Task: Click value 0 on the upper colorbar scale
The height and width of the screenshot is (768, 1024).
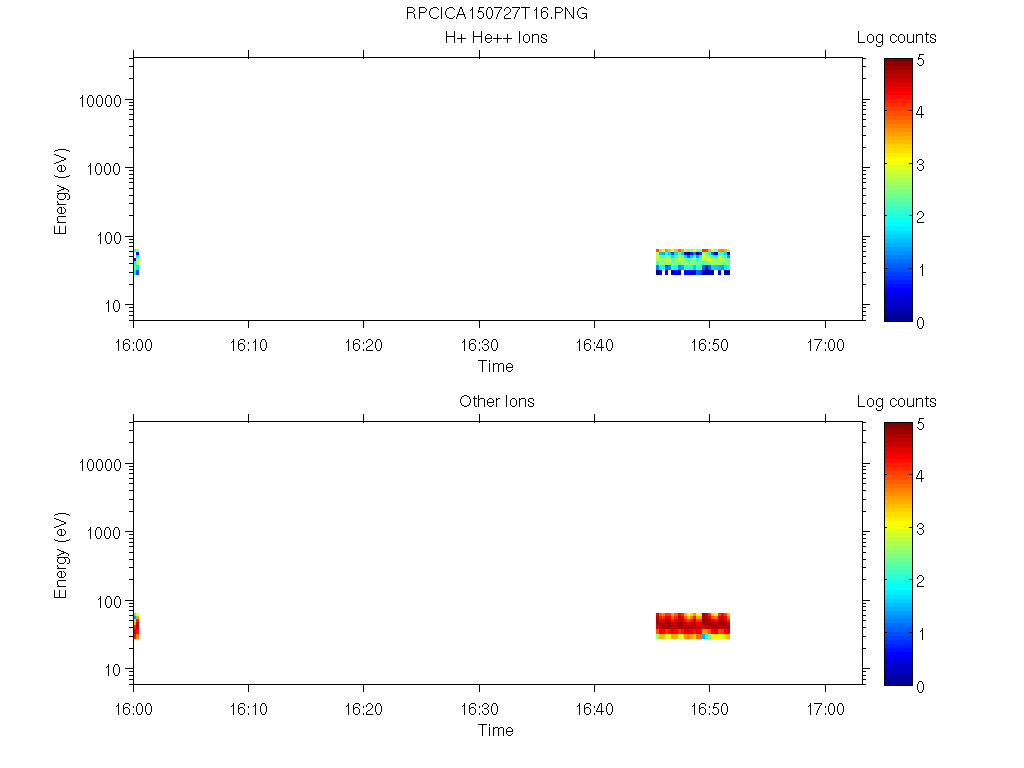Action: coord(920,323)
